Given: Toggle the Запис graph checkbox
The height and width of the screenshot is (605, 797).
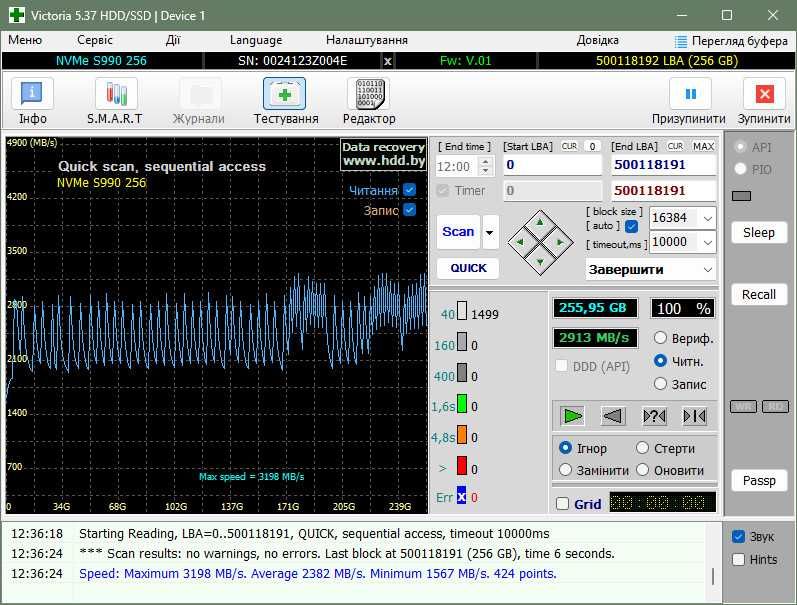Looking at the screenshot, I should point(409,209).
